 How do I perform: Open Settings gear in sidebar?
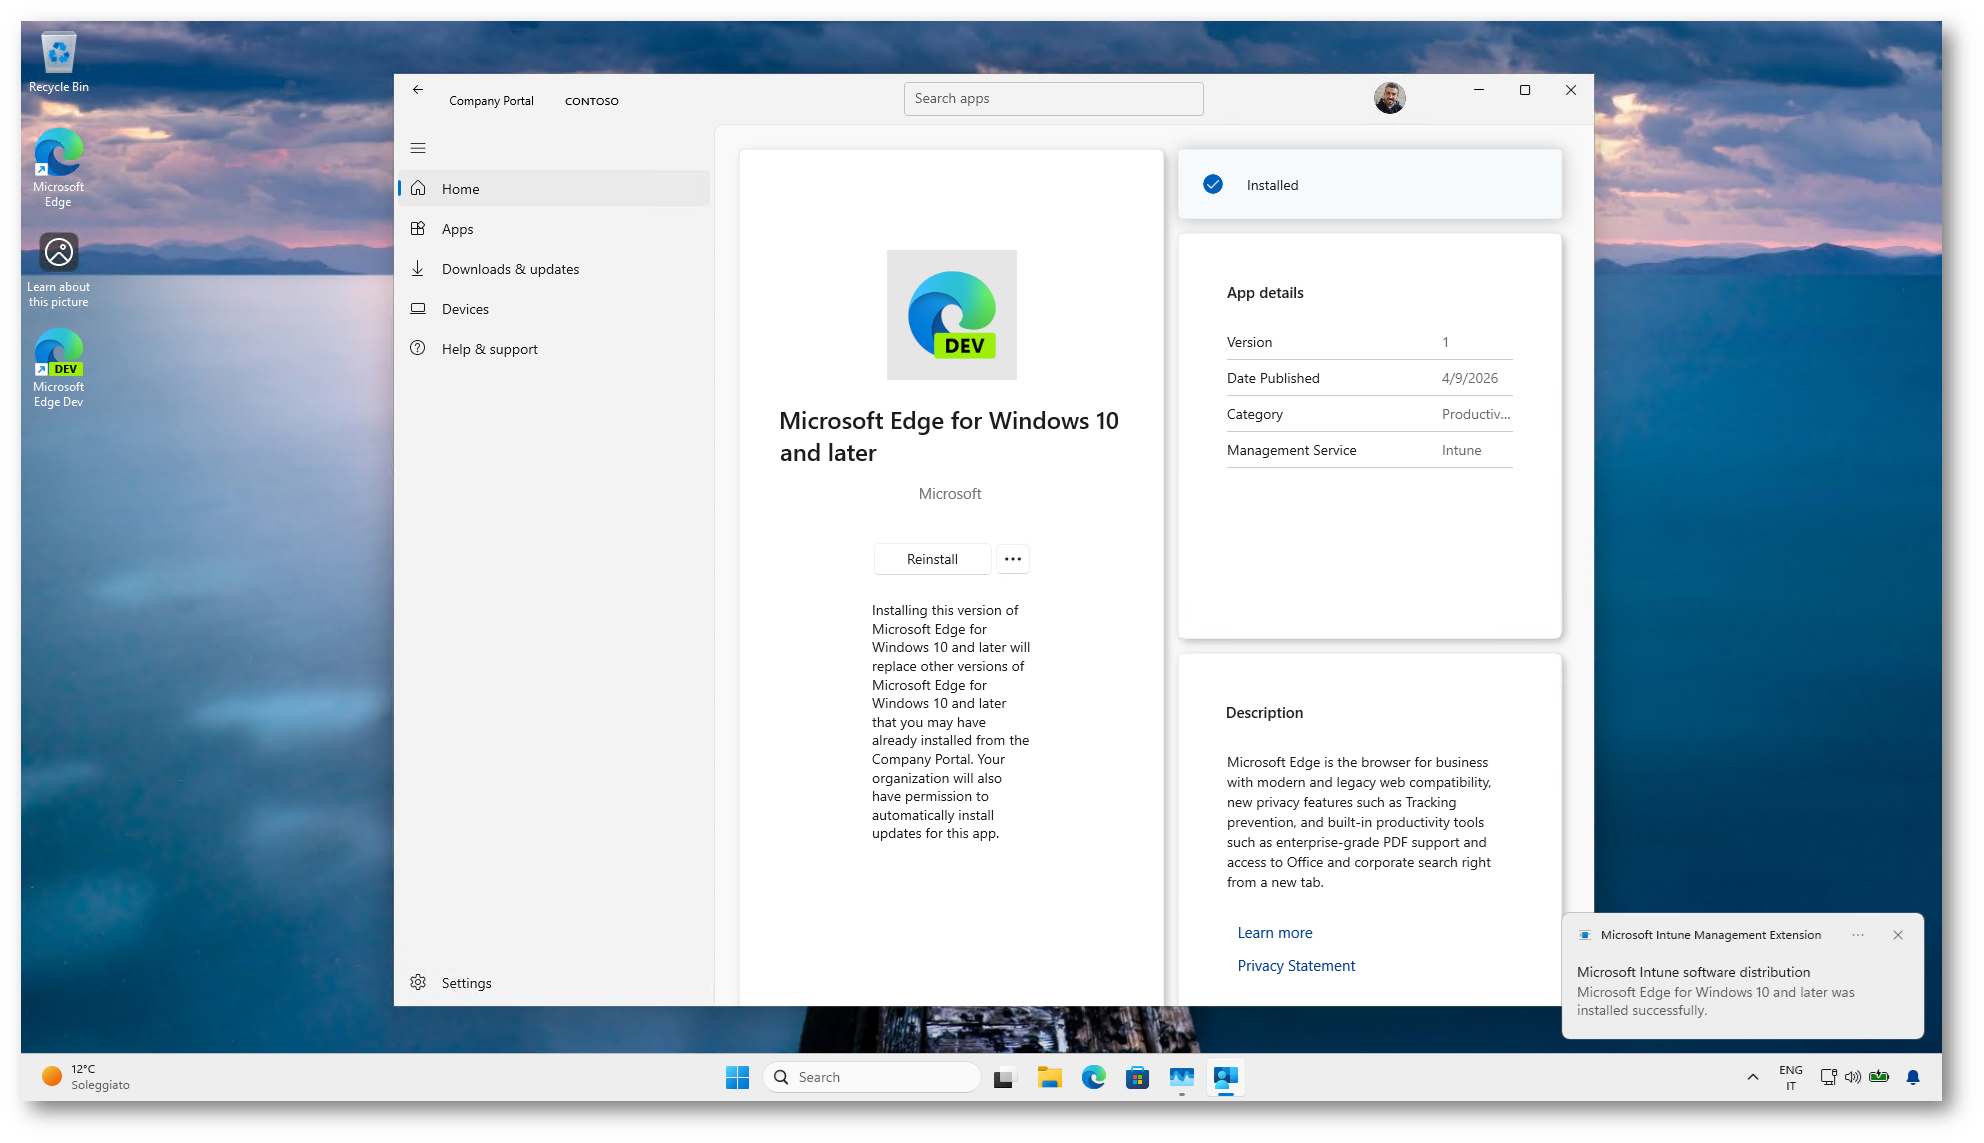pos(419,983)
